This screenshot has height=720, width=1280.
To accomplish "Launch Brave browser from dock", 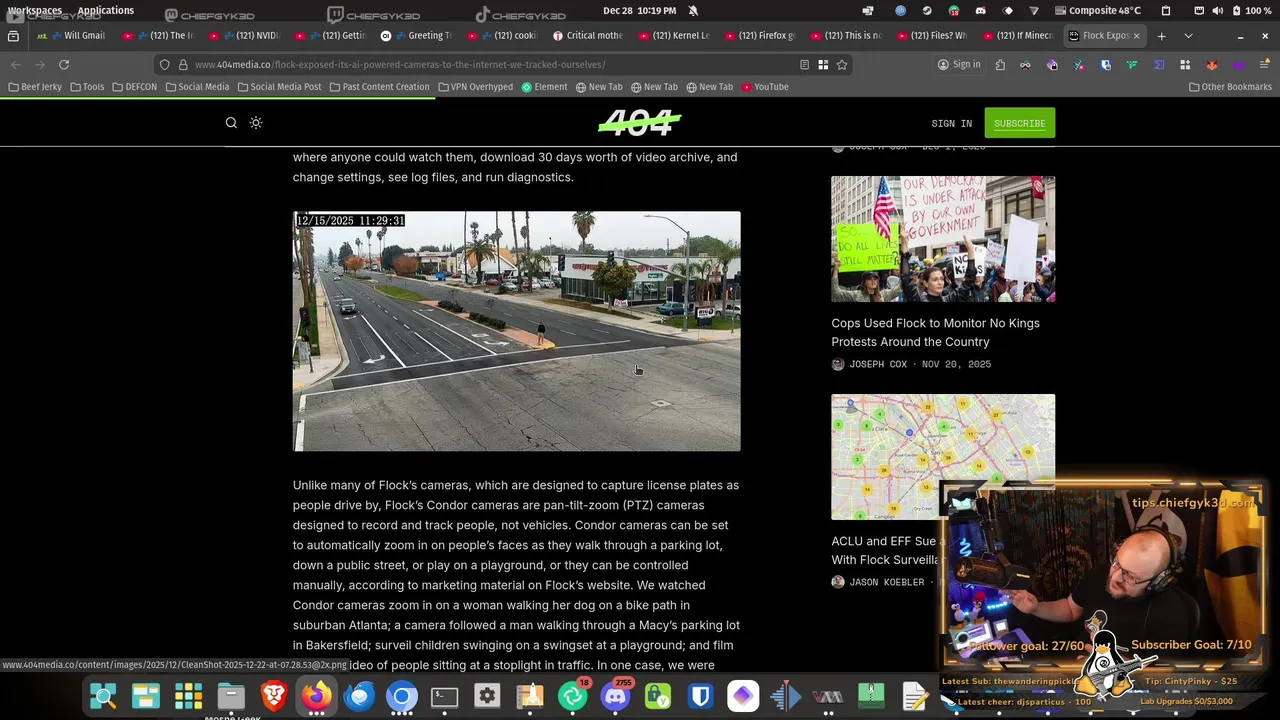I will (x=273, y=696).
